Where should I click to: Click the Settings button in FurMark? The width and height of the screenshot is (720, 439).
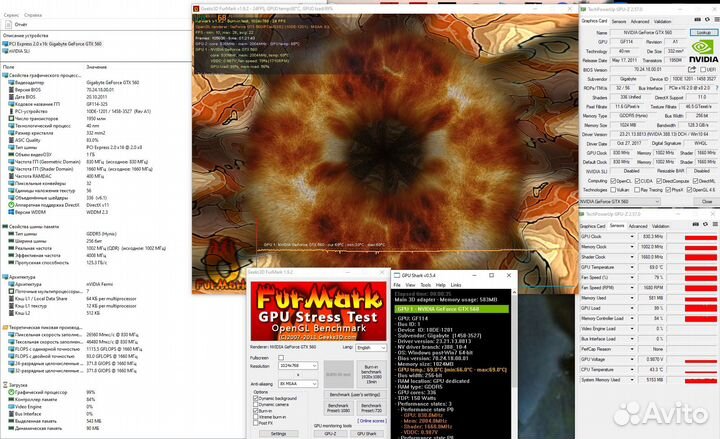[x=278, y=433]
